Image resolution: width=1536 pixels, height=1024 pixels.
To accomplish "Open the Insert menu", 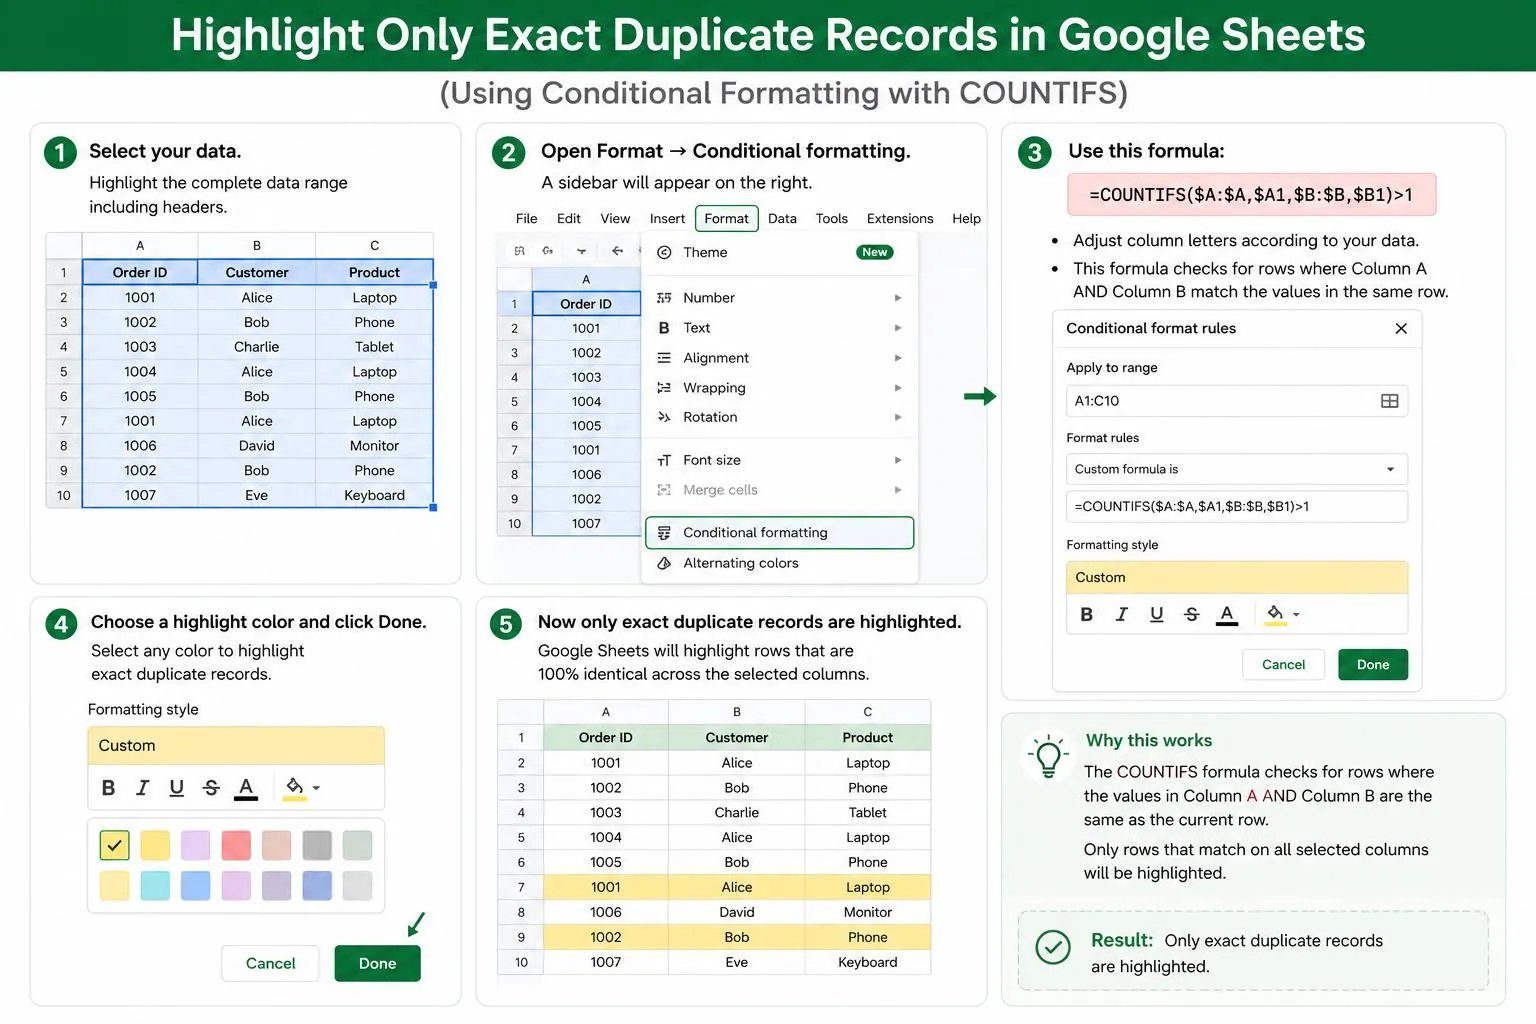I will click(x=667, y=219).
